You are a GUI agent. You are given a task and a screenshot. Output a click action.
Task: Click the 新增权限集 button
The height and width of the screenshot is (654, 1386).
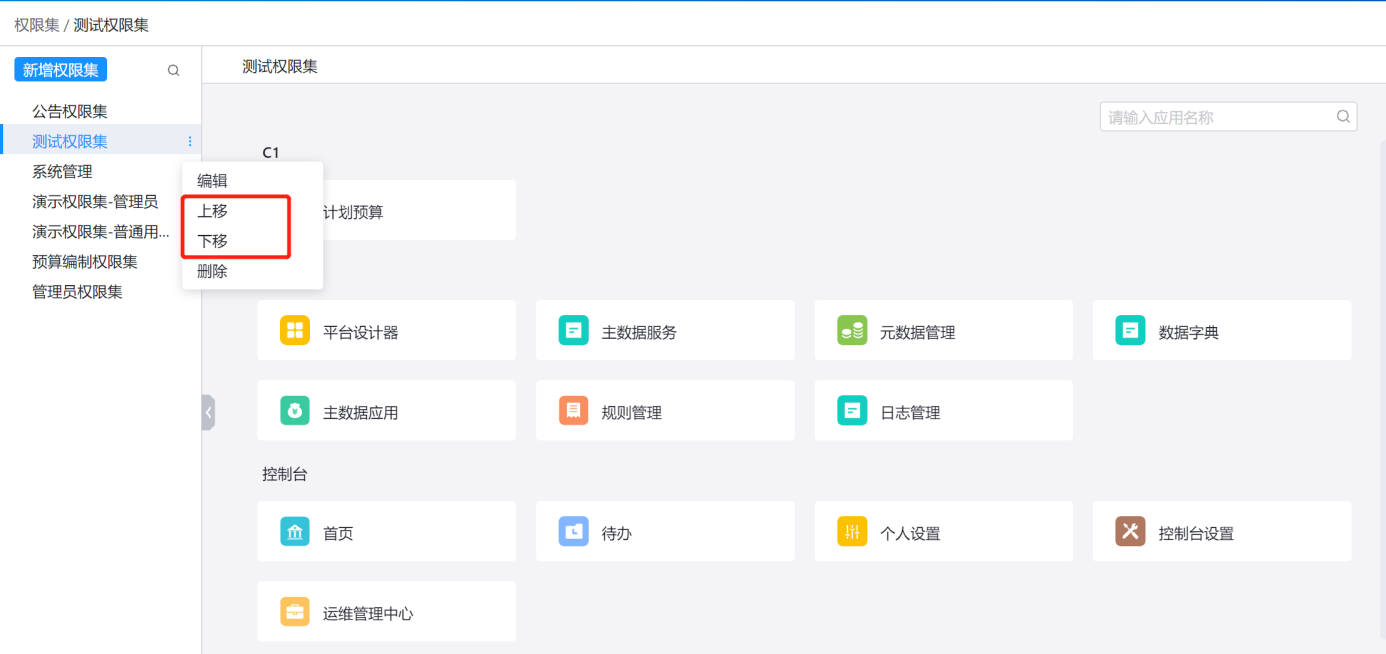(x=60, y=70)
